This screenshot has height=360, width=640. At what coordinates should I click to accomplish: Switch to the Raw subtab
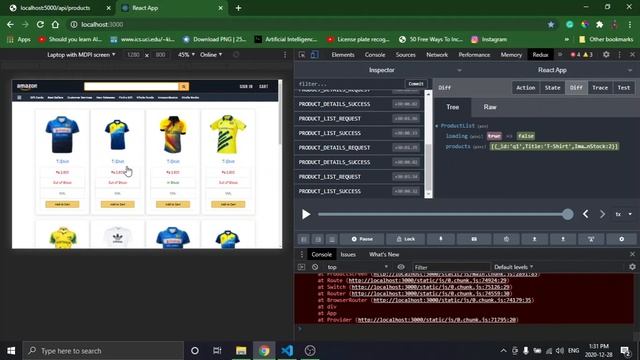point(490,107)
